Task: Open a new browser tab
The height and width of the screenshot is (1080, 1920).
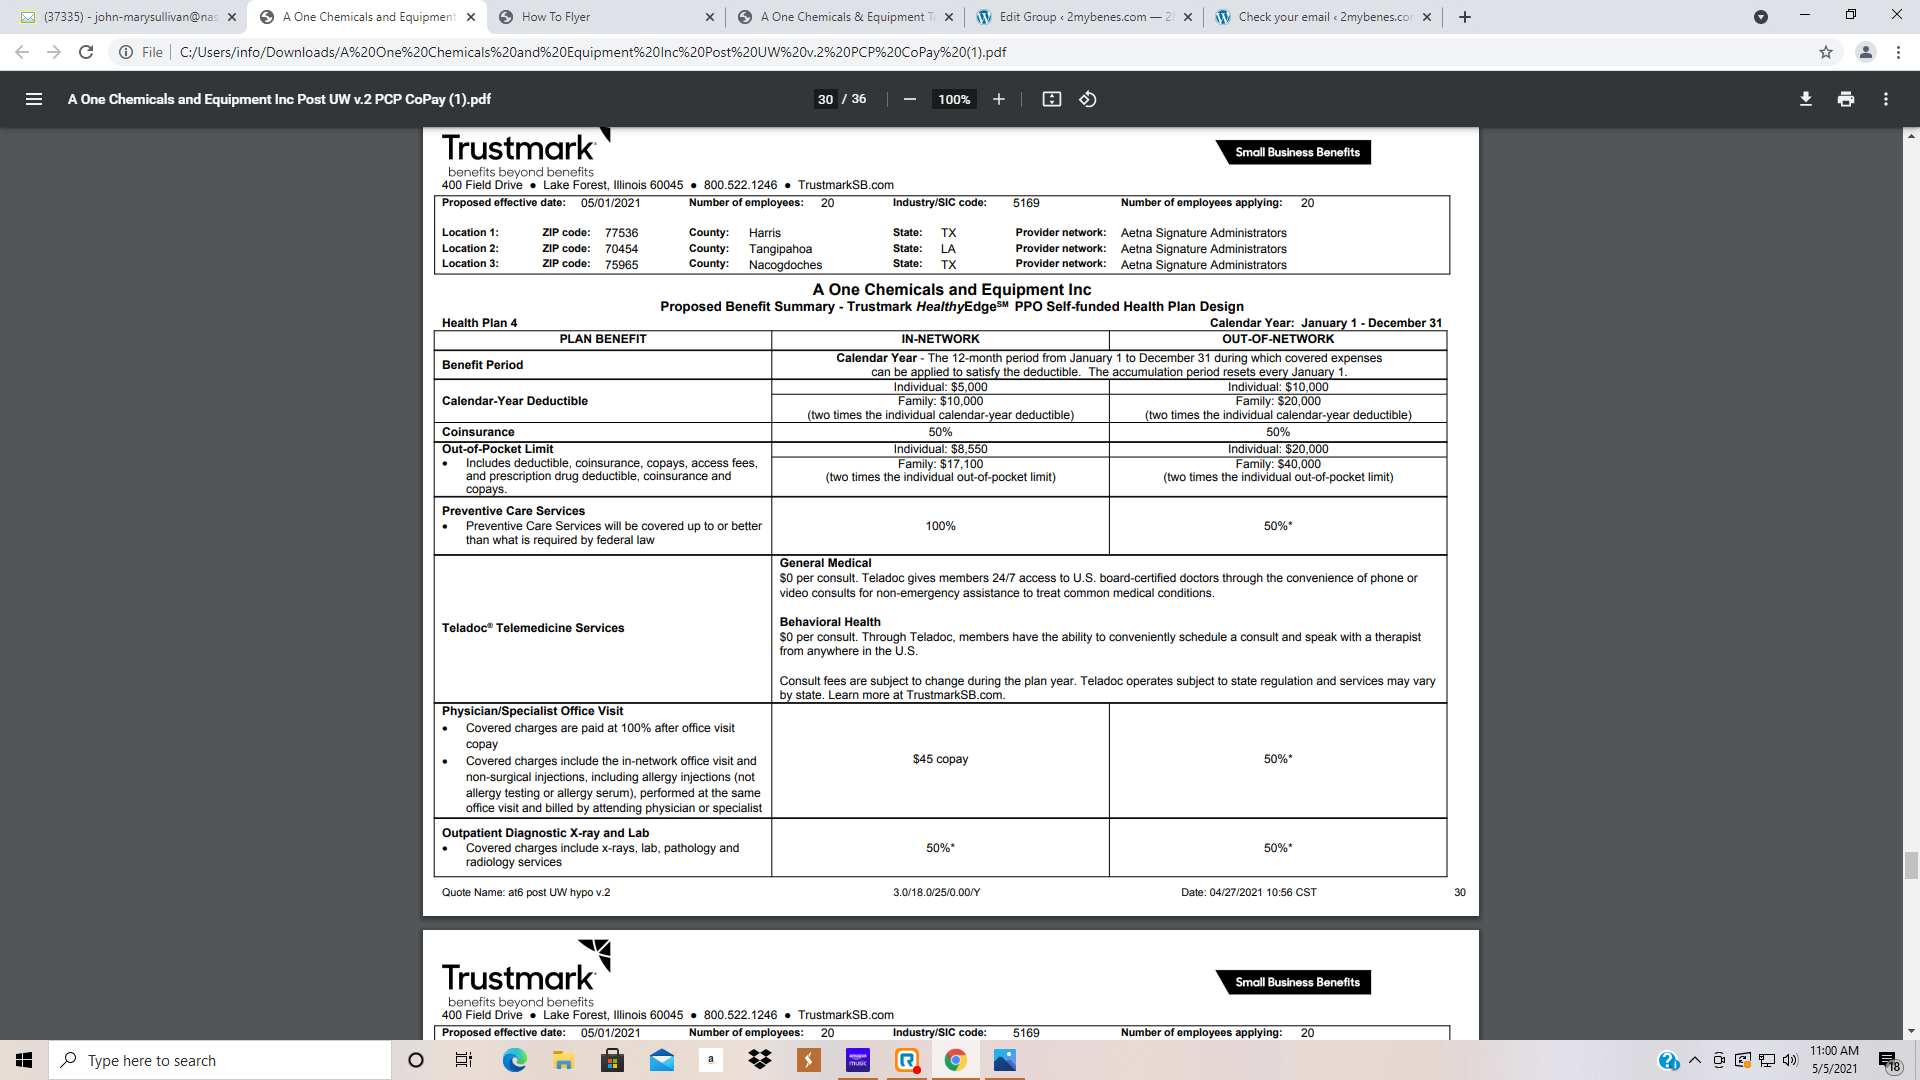Action: (1464, 17)
